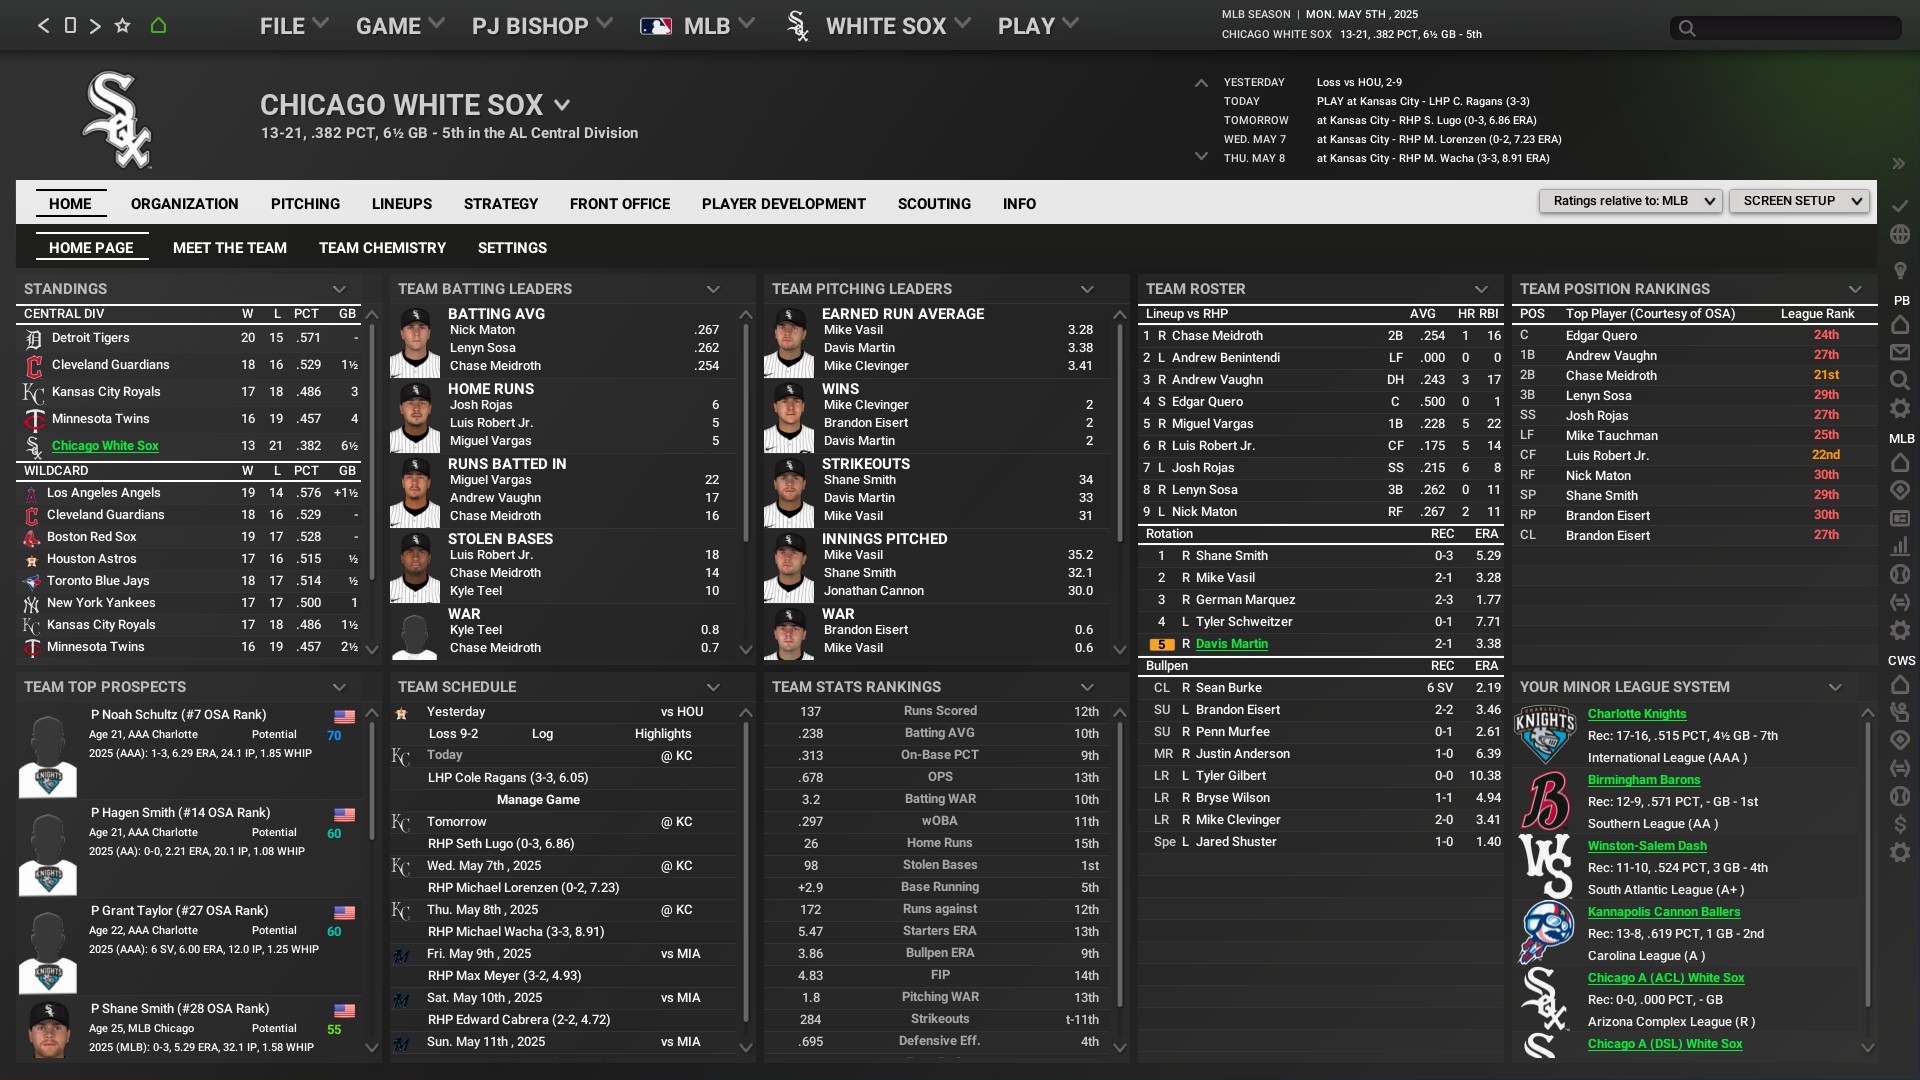Expand the Standings panel chevron
This screenshot has height=1080, width=1920.
point(339,289)
